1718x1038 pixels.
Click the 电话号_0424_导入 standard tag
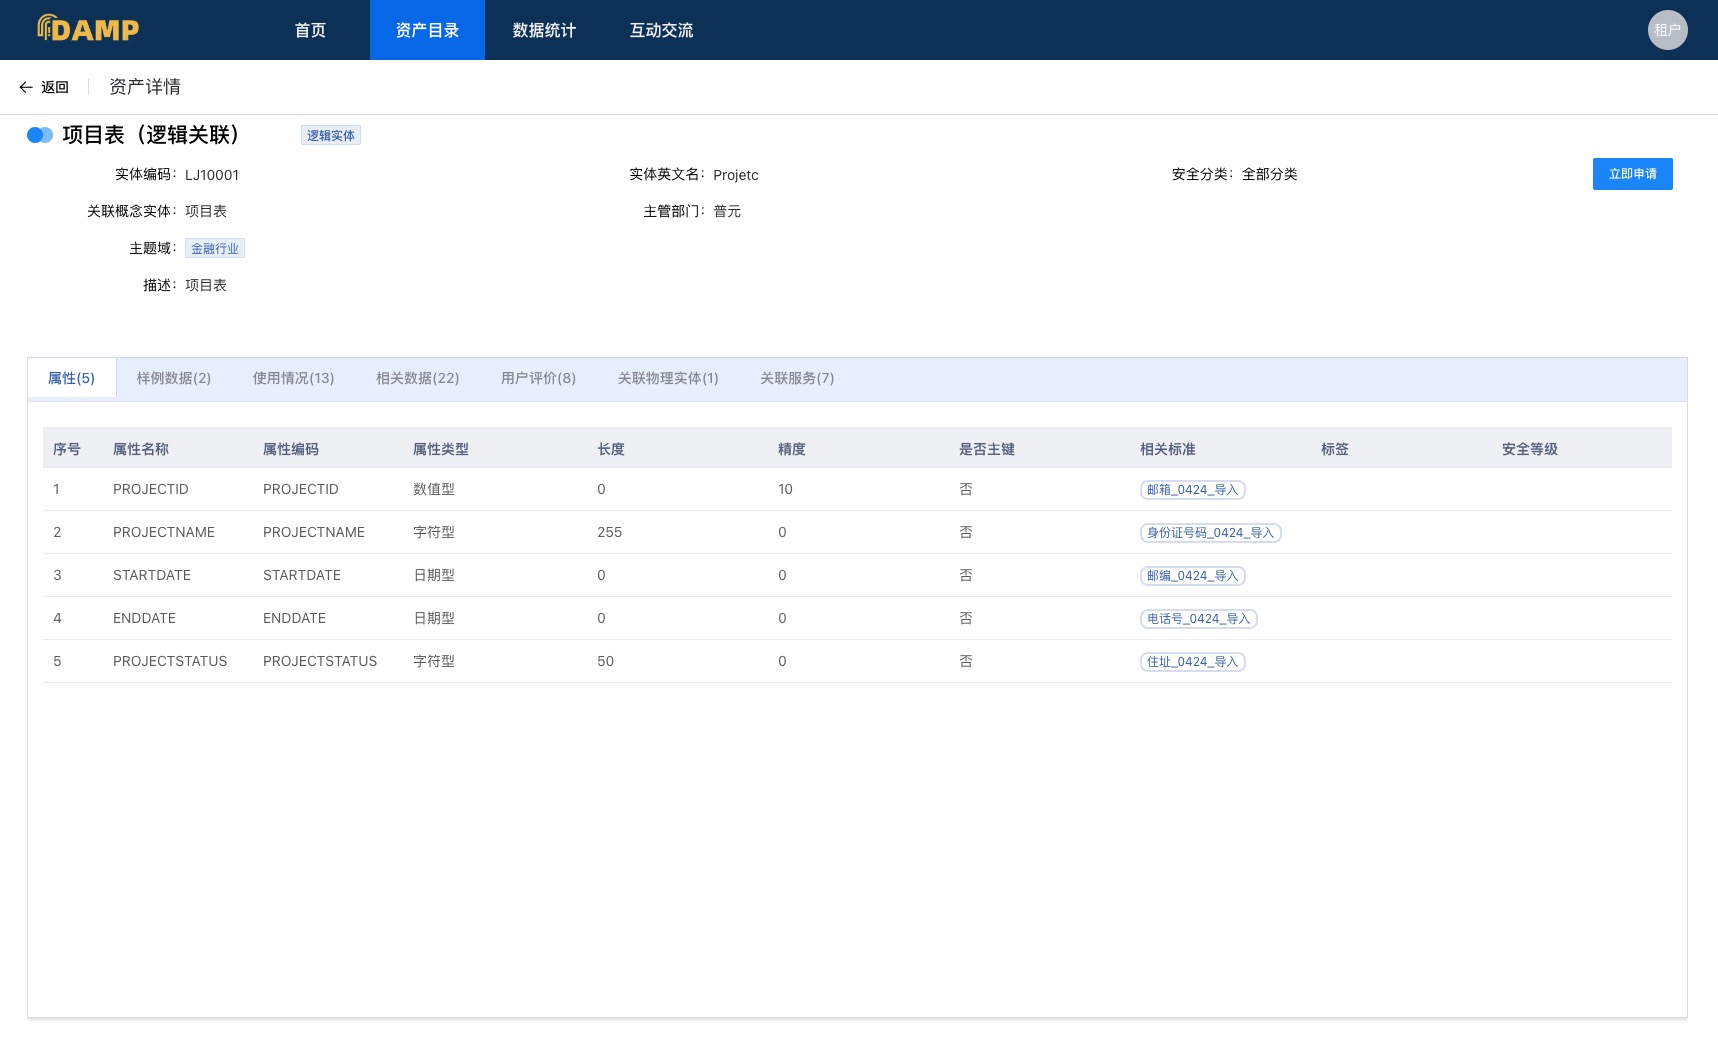pos(1198,619)
